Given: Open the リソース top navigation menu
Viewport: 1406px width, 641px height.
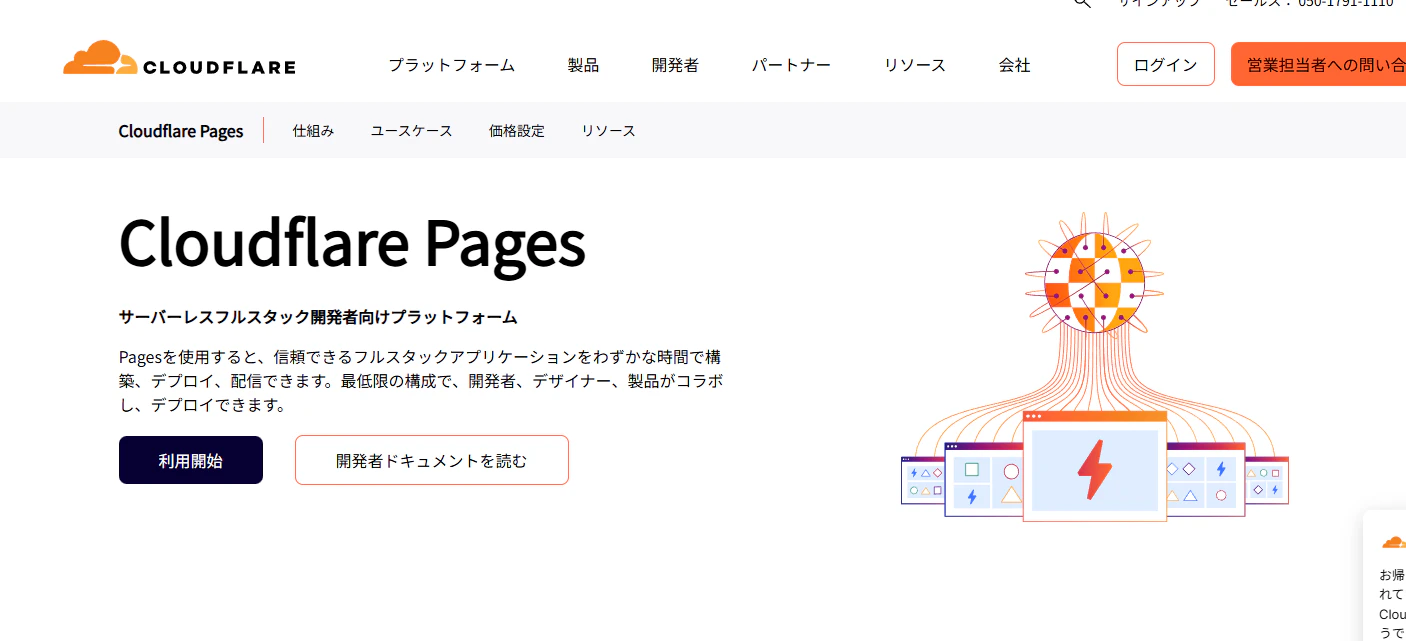Looking at the screenshot, I should pos(914,65).
